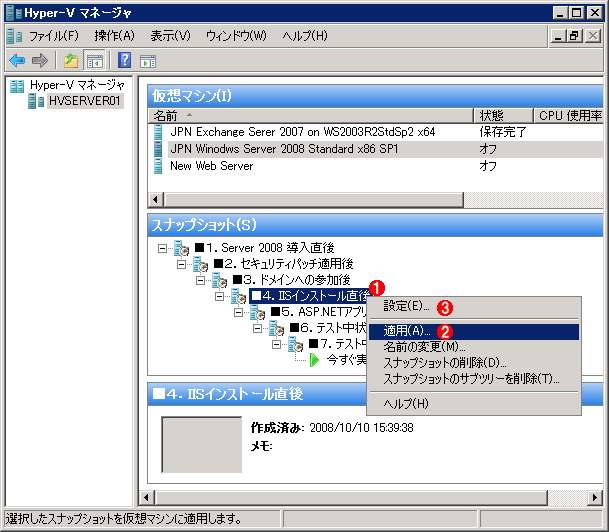Collapse the 4. IISインストール直後 node
Screen dimensions: 609x532
click(x=219, y=296)
